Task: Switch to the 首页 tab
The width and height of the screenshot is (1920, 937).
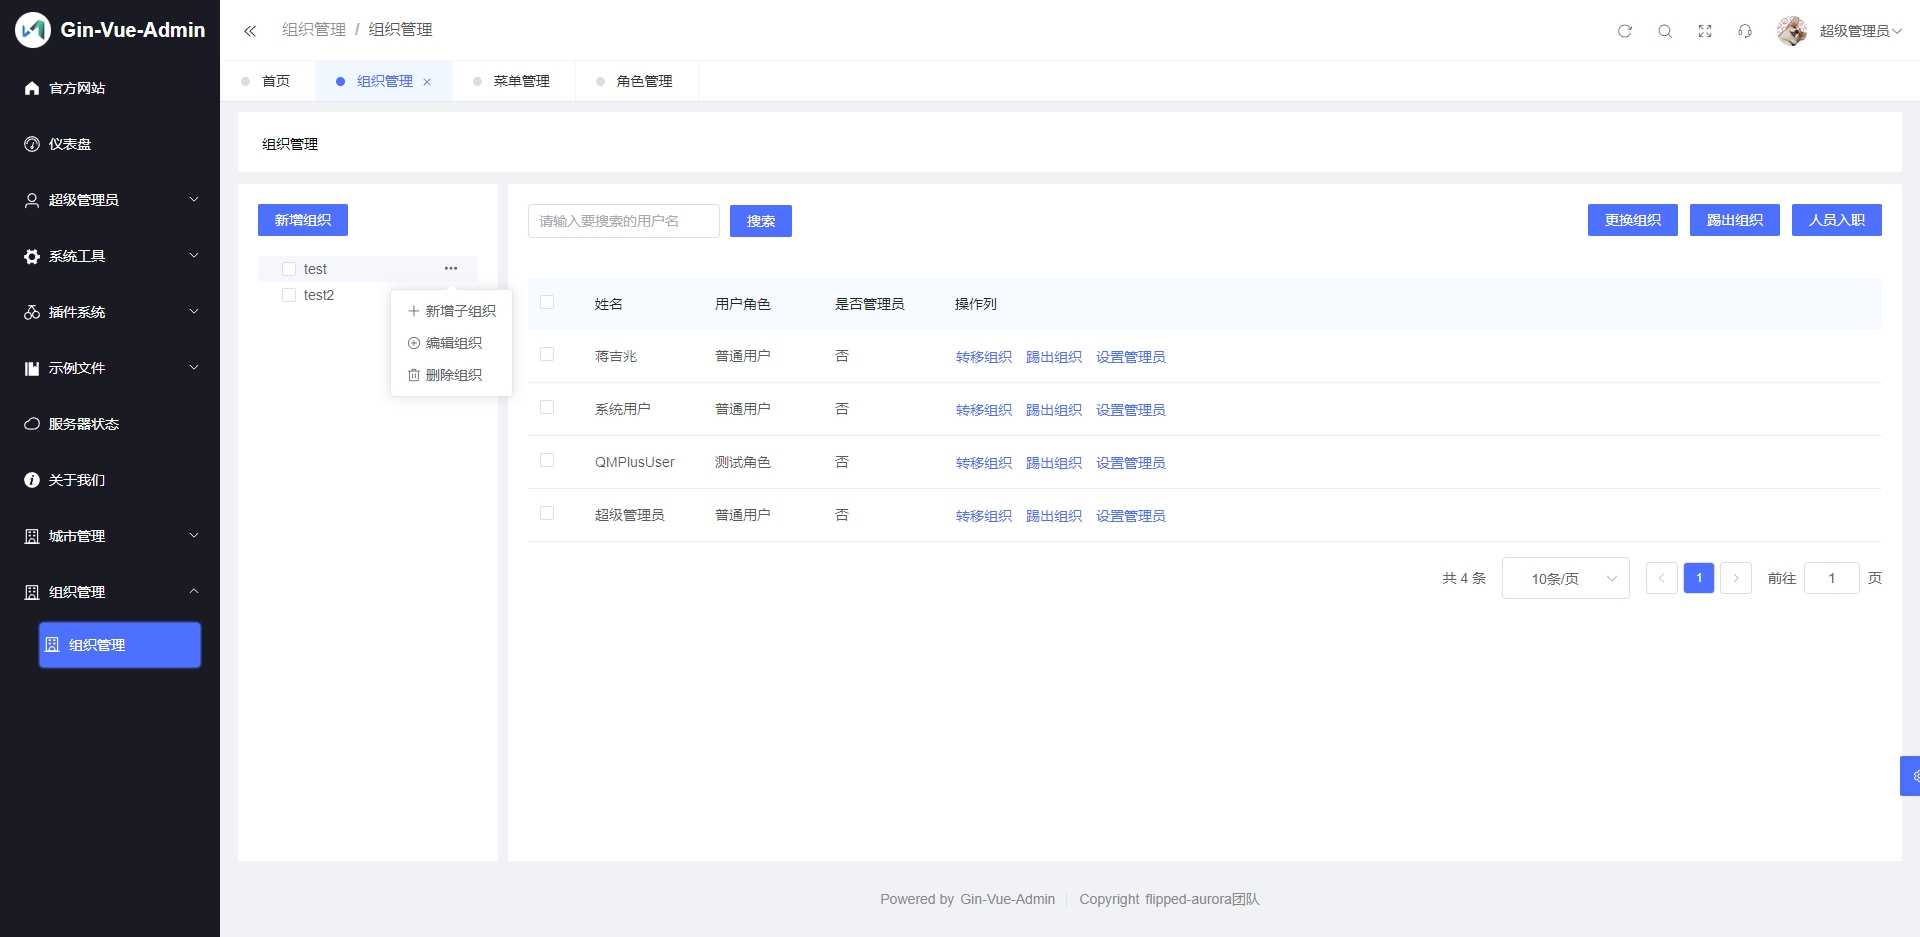Action: click(267, 81)
